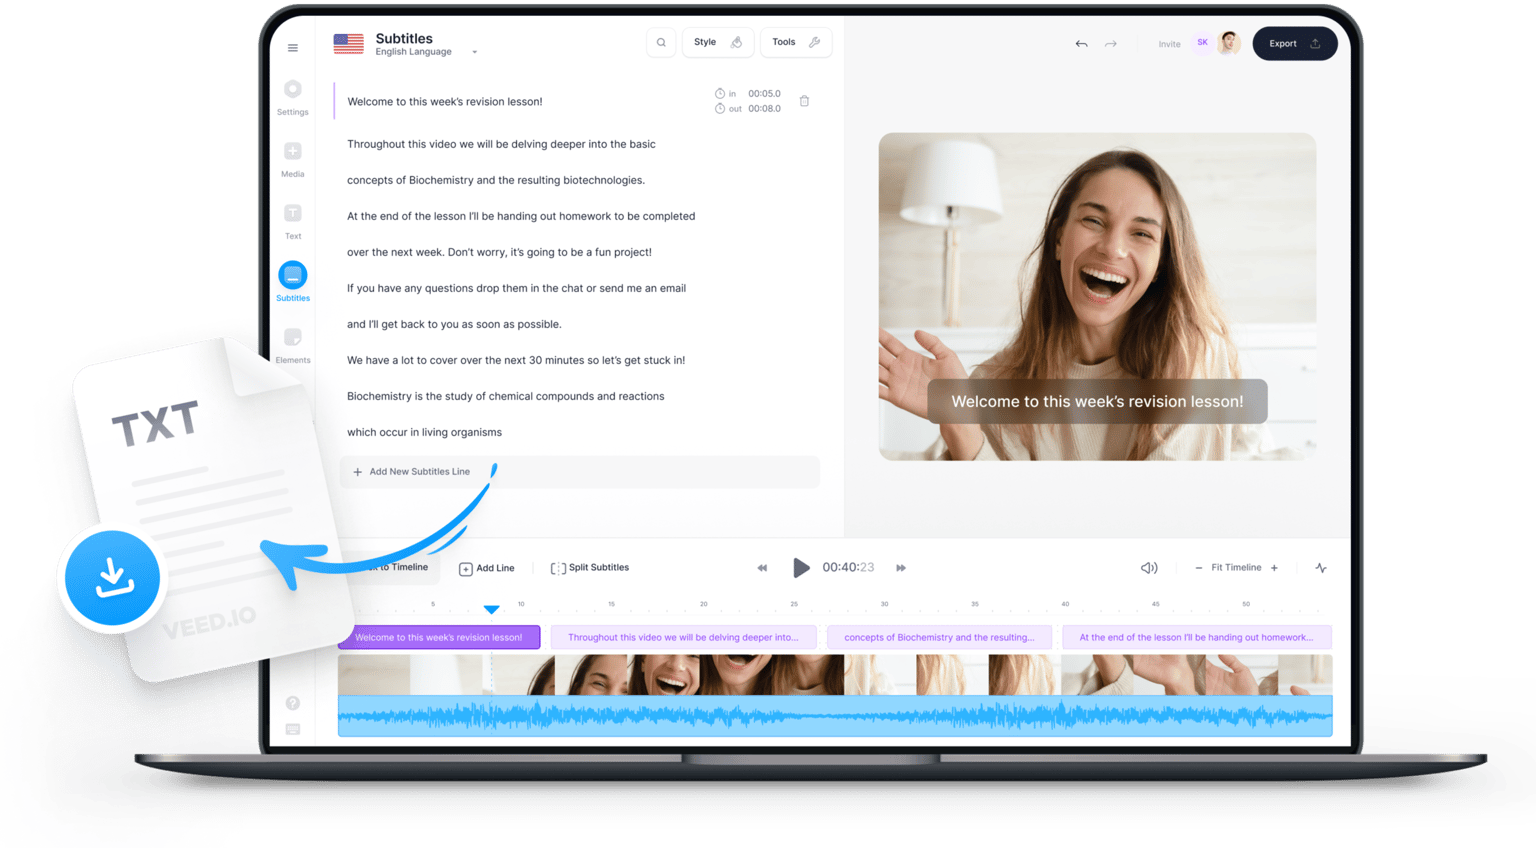
Task: Open the Style menu
Action: point(717,42)
